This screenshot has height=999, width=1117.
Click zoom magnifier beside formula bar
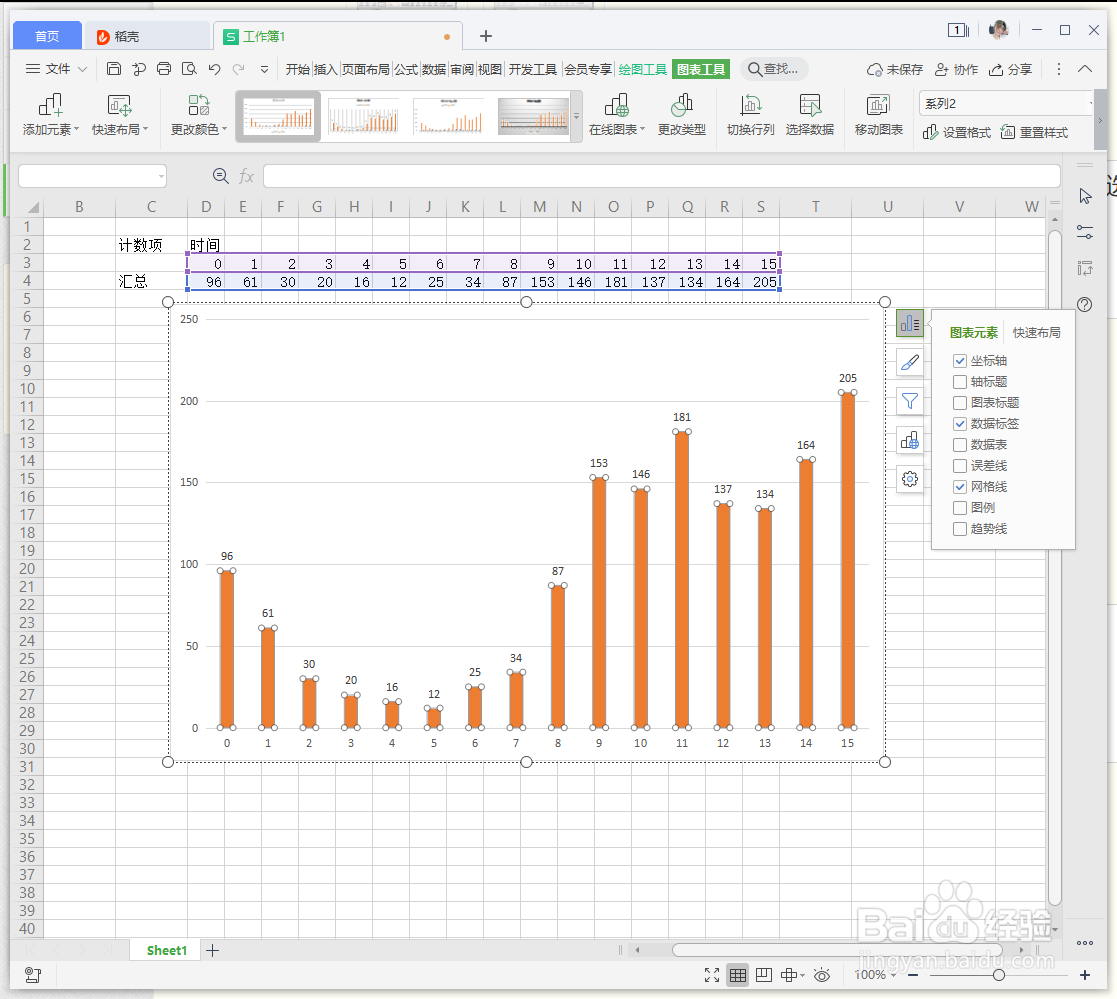pyautogui.click(x=221, y=176)
